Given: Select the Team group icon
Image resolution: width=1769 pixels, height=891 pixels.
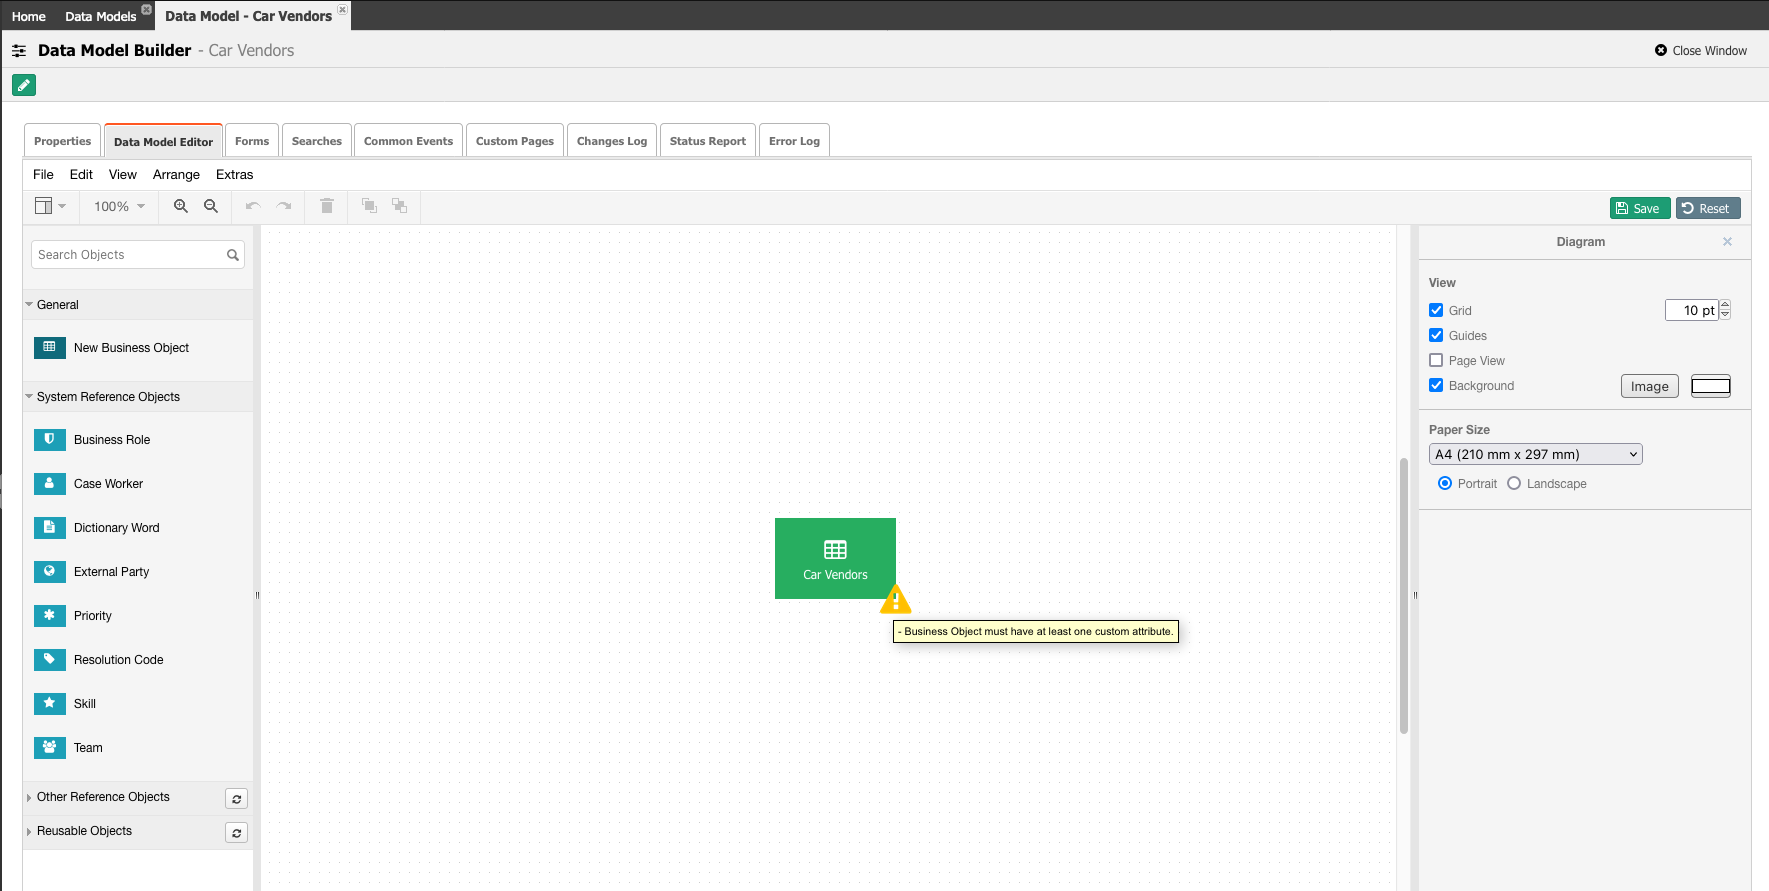Looking at the screenshot, I should tap(50, 748).
